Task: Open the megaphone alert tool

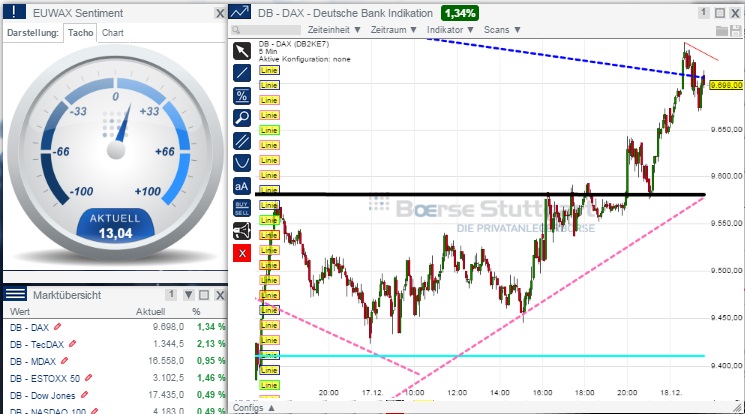Action: [x=242, y=230]
